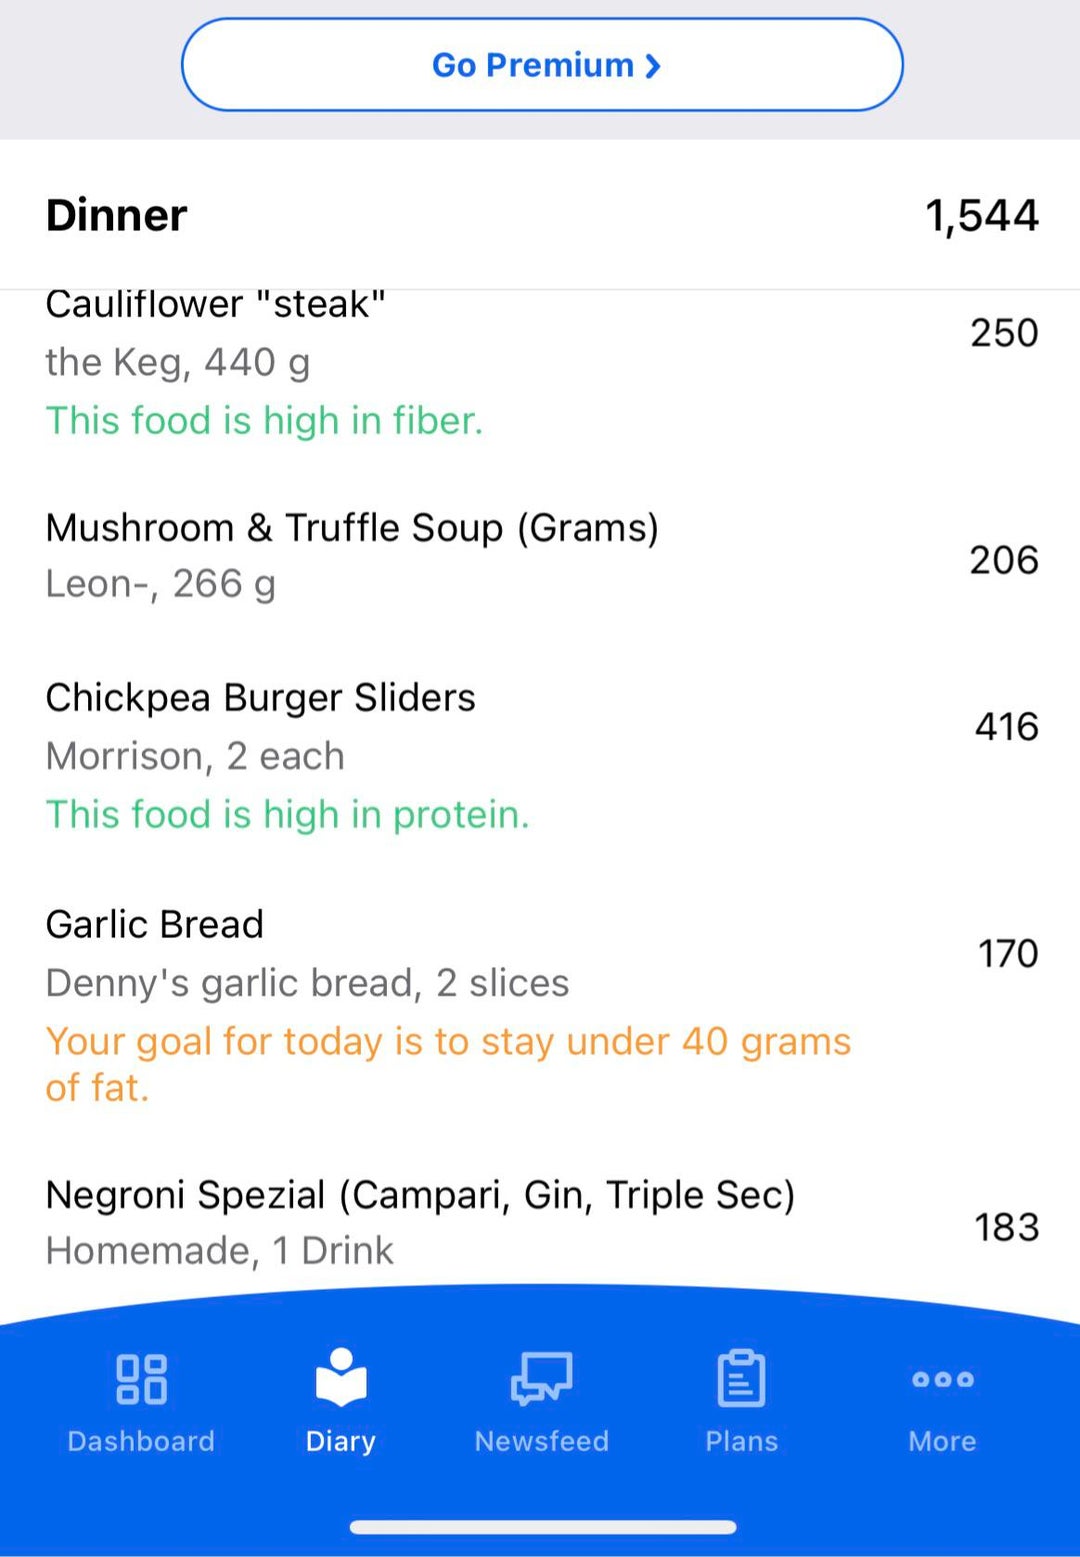This screenshot has width=1080, height=1557.
Task: Select the Newsfeed tab label
Action: 541,1441
